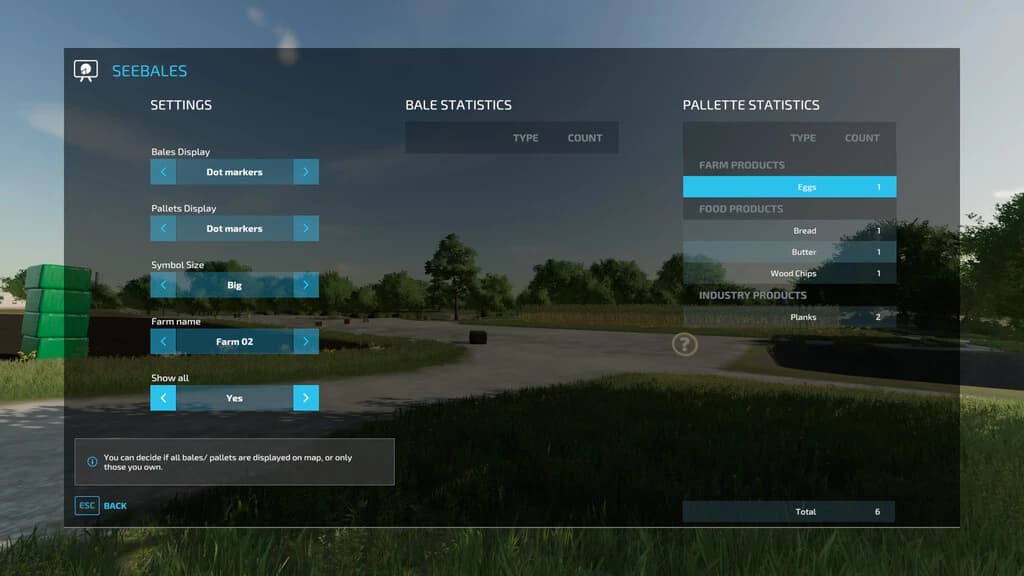Toggle Show all with right arrow
This screenshot has height=576, width=1024.
pyautogui.click(x=306, y=398)
